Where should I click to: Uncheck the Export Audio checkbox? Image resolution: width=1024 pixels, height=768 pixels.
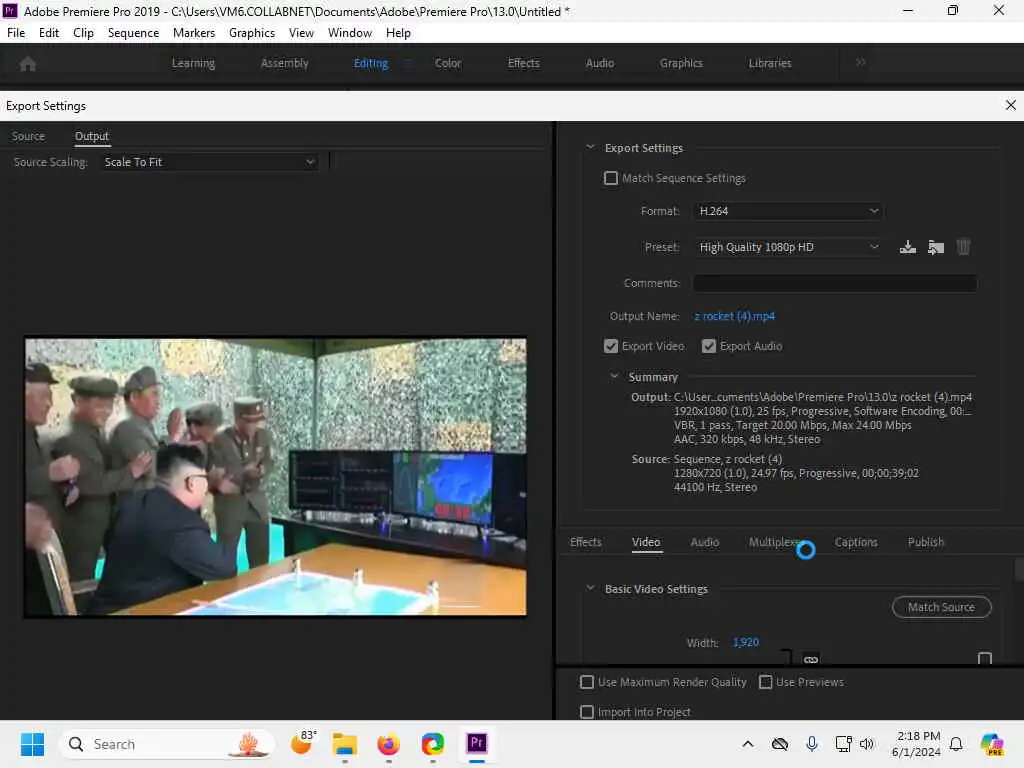point(709,346)
